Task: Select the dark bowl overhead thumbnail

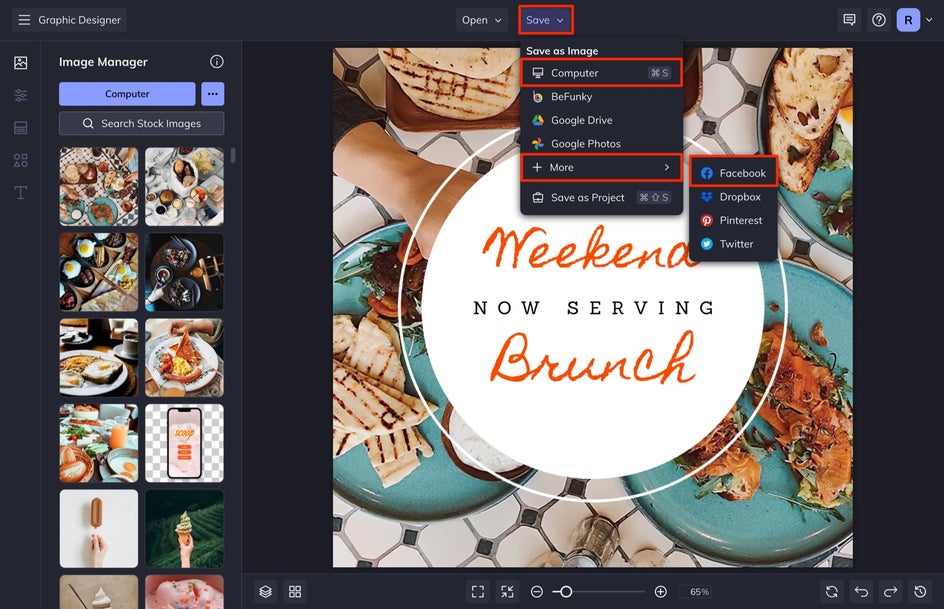Action: (184, 272)
